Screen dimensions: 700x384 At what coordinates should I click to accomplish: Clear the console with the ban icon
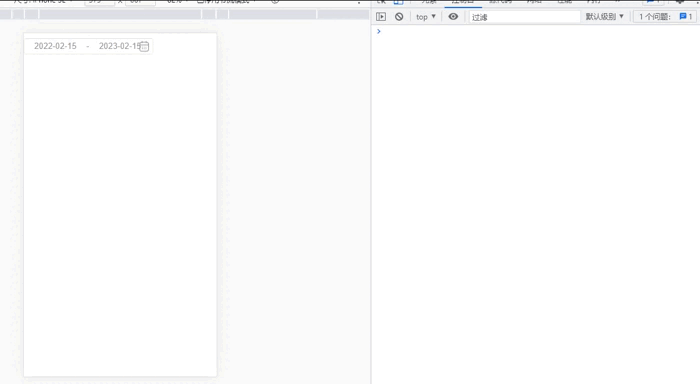pyautogui.click(x=399, y=17)
